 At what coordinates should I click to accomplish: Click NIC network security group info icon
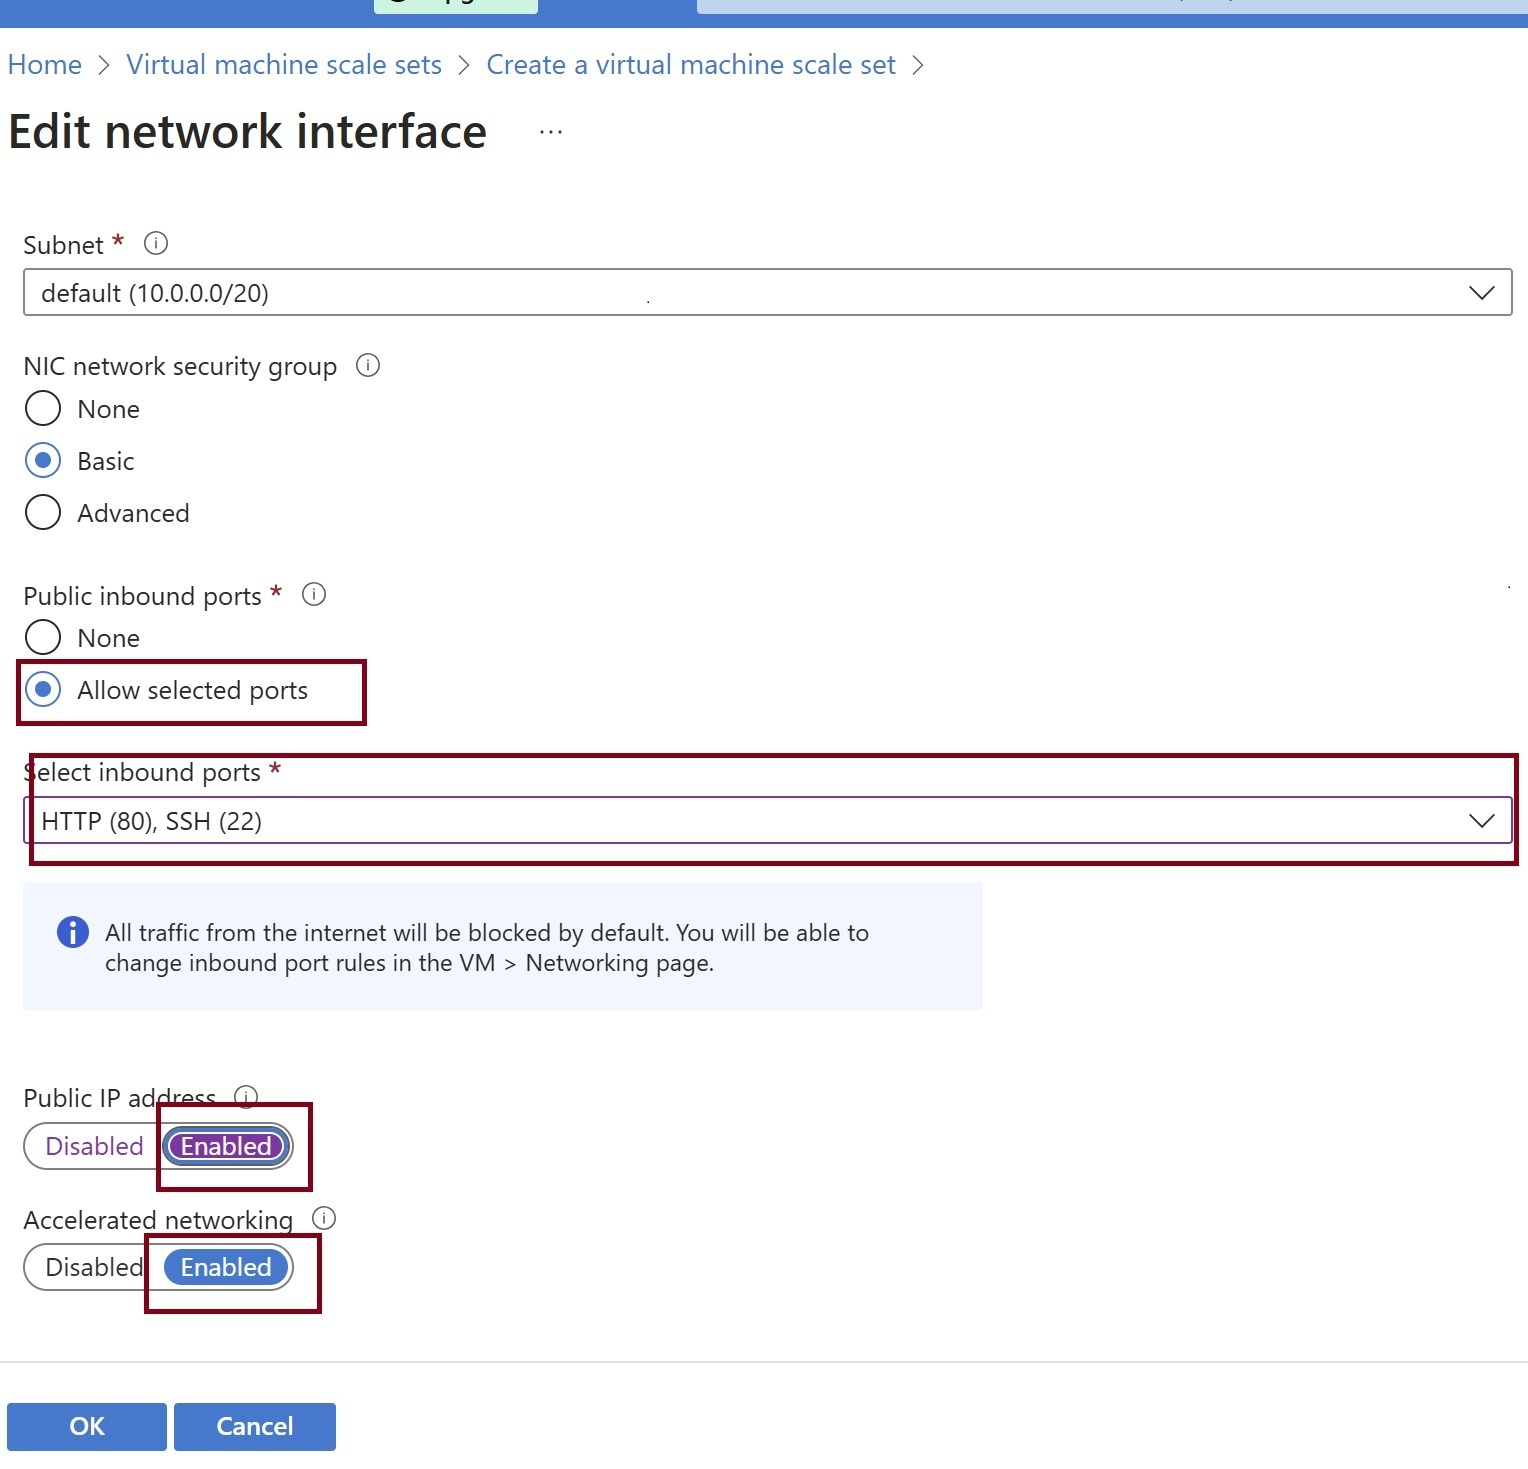pyautogui.click(x=368, y=365)
